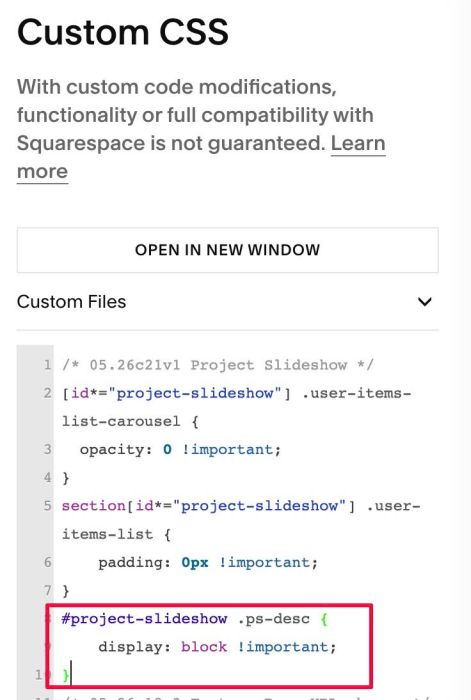Image resolution: width=471 pixels, height=700 pixels.
Task: Click the list-carousel { wrapped line
Action: pyautogui.click(x=130, y=421)
